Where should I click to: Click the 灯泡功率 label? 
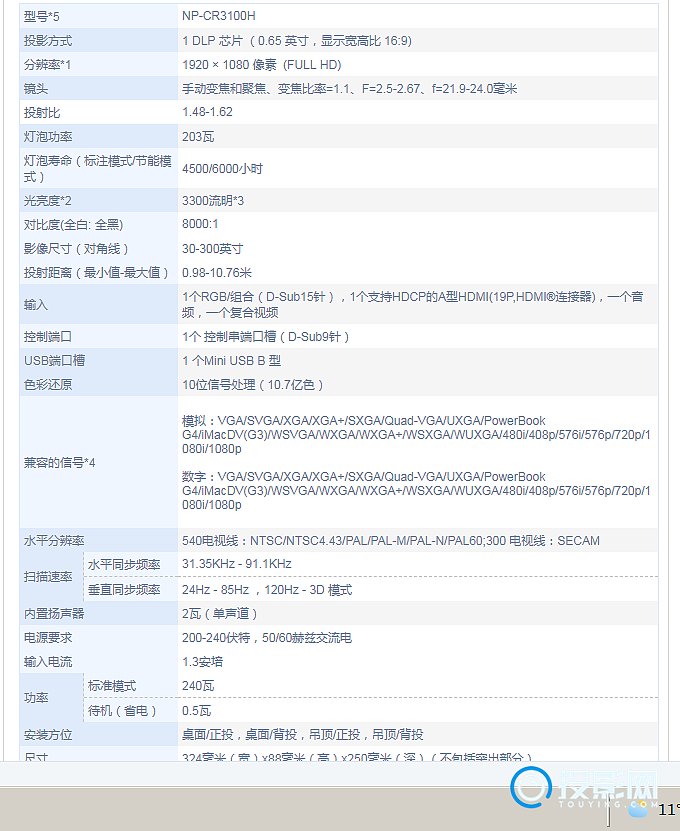pyautogui.click(x=48, y=137)
